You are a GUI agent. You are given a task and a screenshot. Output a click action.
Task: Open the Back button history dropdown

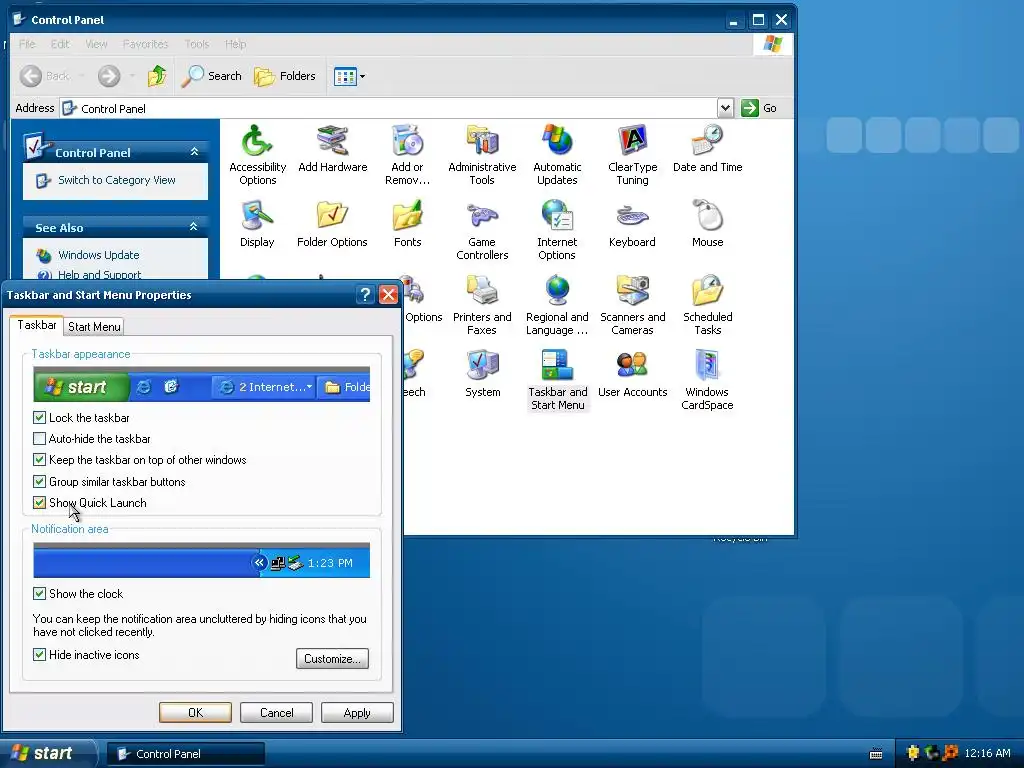point(82,76)
